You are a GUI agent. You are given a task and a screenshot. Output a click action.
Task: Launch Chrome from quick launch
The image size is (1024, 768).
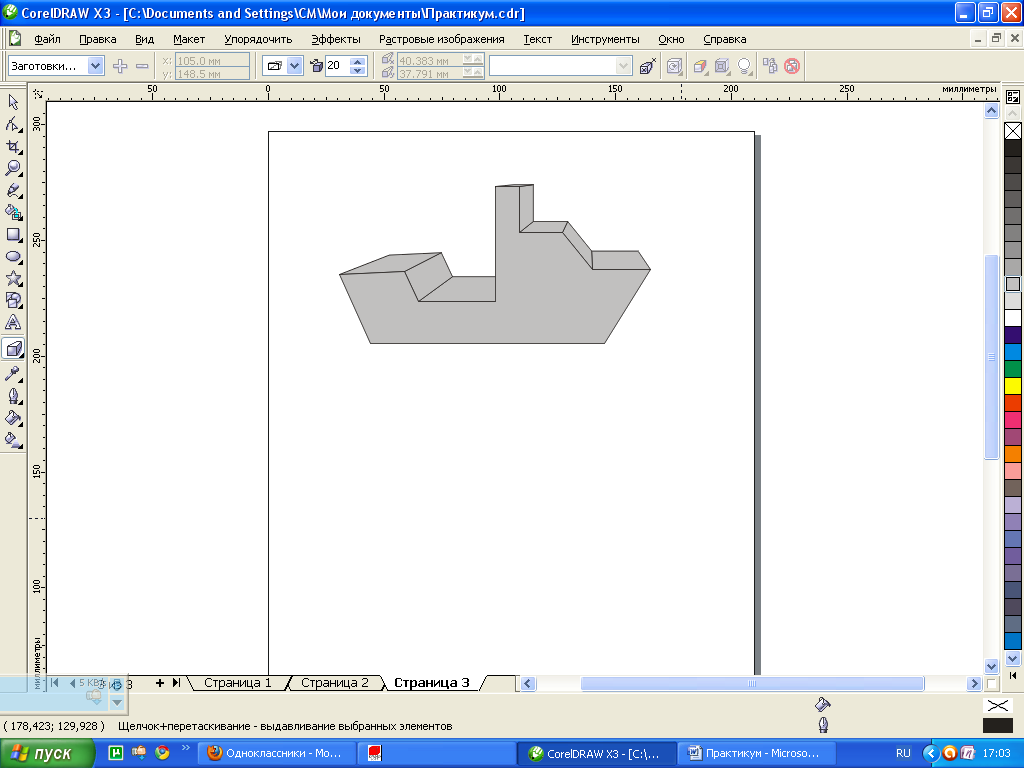coord(163,753)
